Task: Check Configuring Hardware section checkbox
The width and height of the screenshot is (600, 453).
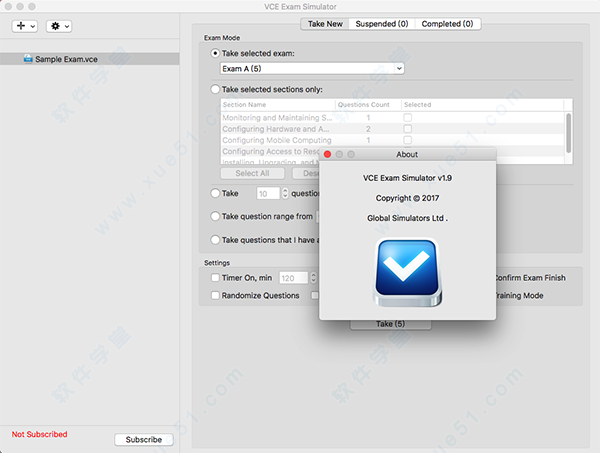Action: [408, 129]
